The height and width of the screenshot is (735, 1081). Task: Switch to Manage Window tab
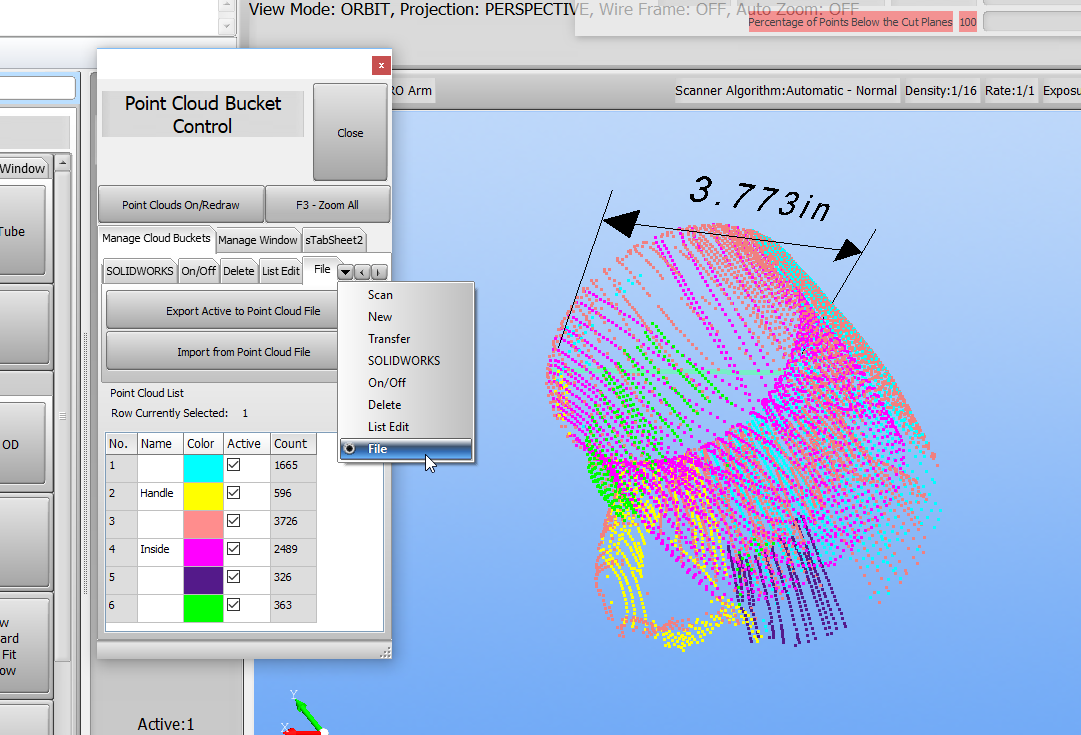[x=258, y=240]
